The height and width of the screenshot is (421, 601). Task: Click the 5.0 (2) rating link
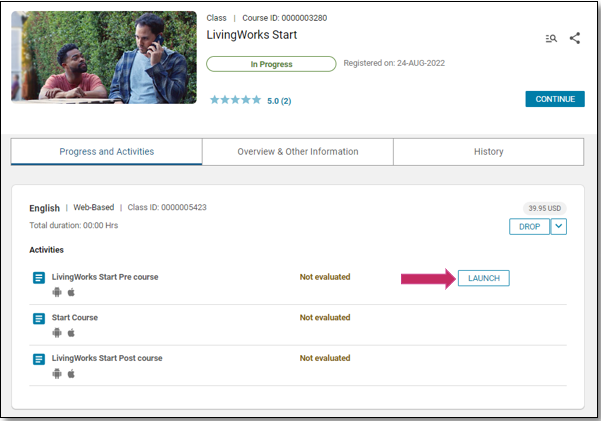(279, 101)
